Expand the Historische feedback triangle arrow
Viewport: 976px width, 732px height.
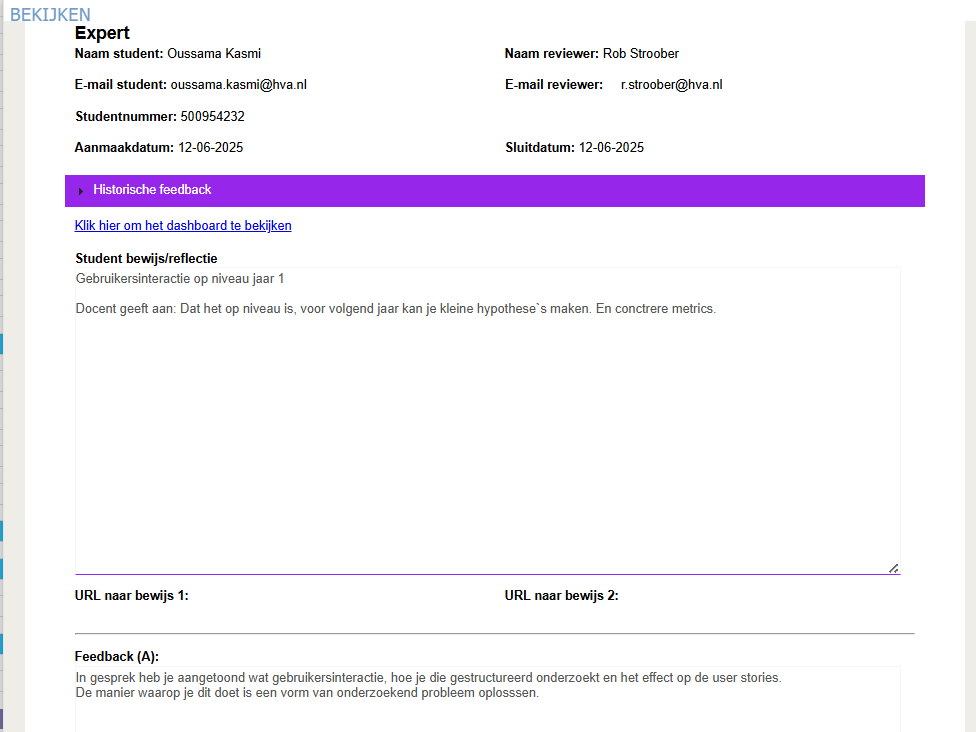[81, 190]
